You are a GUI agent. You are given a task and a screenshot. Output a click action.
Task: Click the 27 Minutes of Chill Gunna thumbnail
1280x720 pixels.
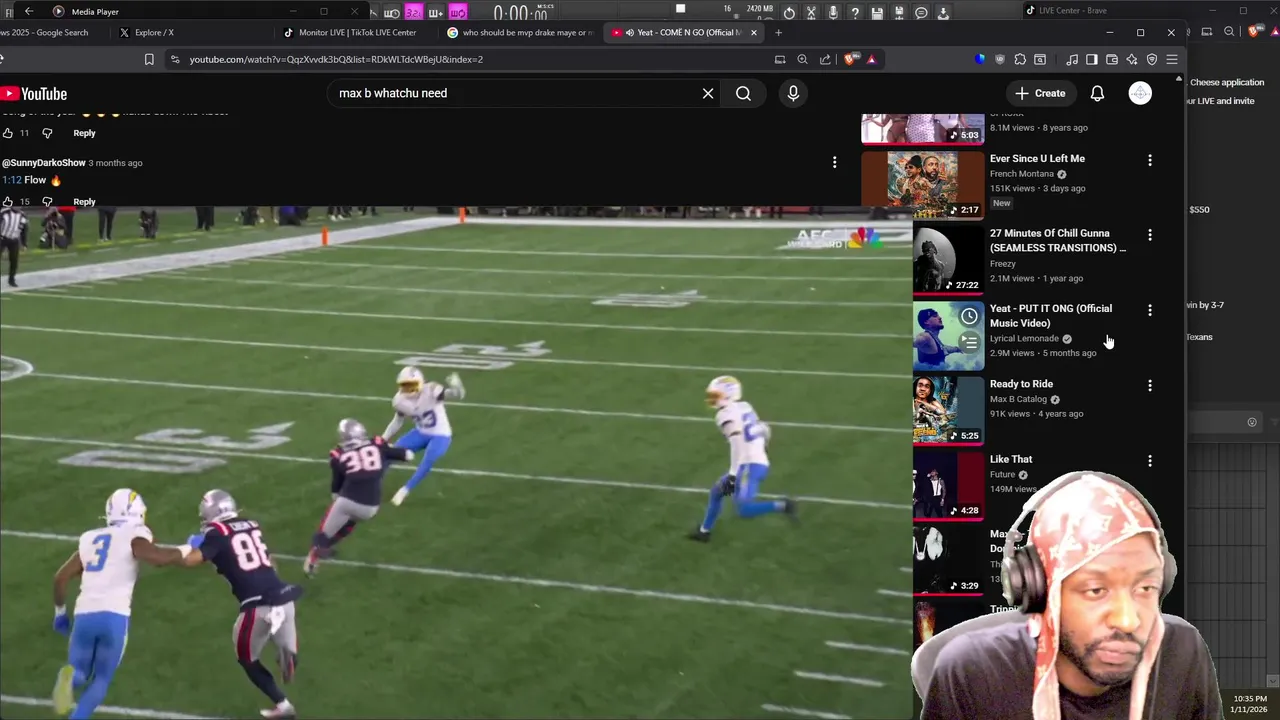(x=948, y=259)
